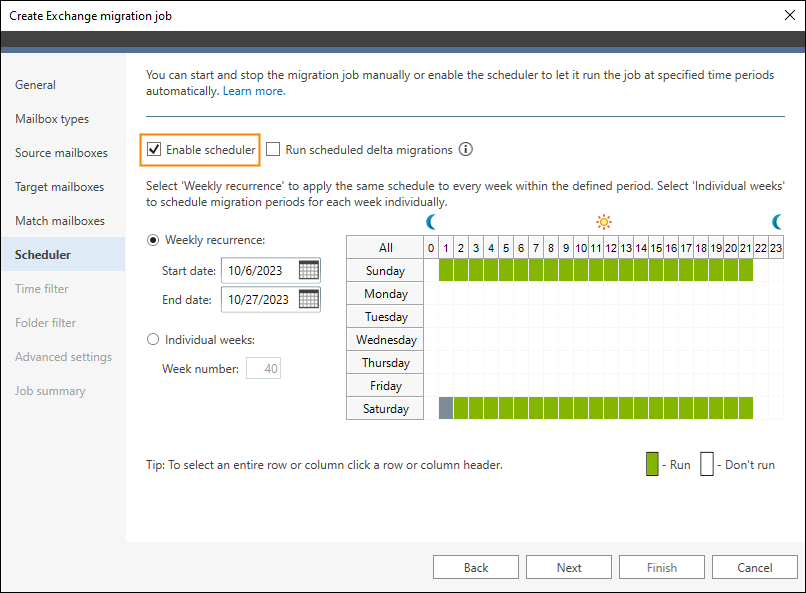Follow the Learn more link
The image size is (806, 593).
254,91
